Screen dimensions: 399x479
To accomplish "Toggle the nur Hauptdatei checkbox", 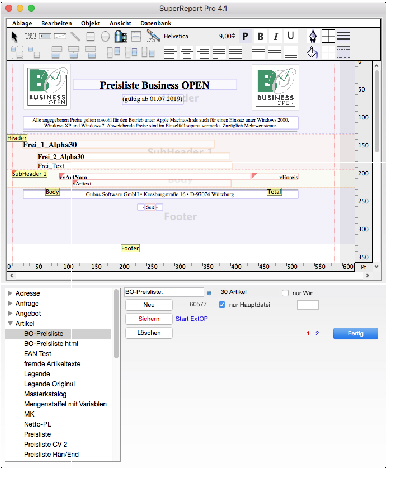I will coord(222,305).
